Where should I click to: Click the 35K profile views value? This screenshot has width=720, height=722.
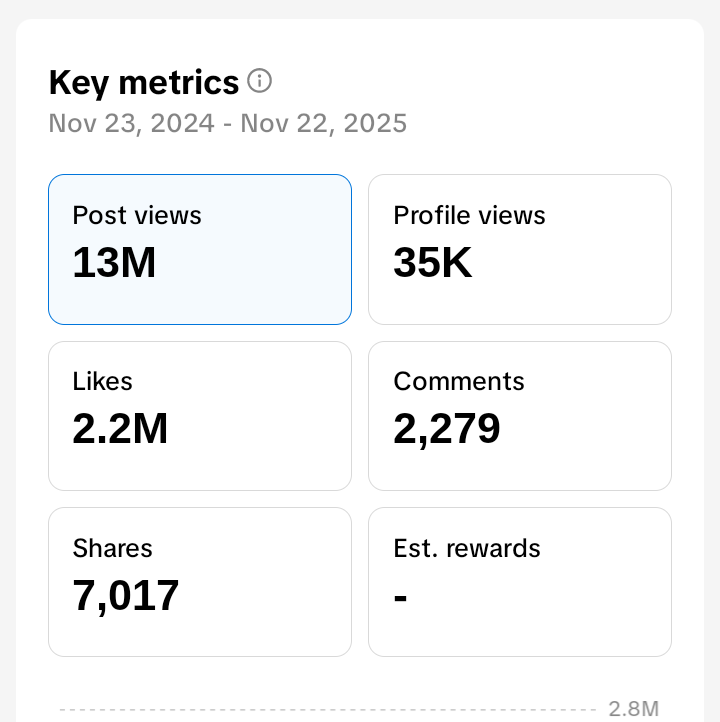[x=432, y=263]
